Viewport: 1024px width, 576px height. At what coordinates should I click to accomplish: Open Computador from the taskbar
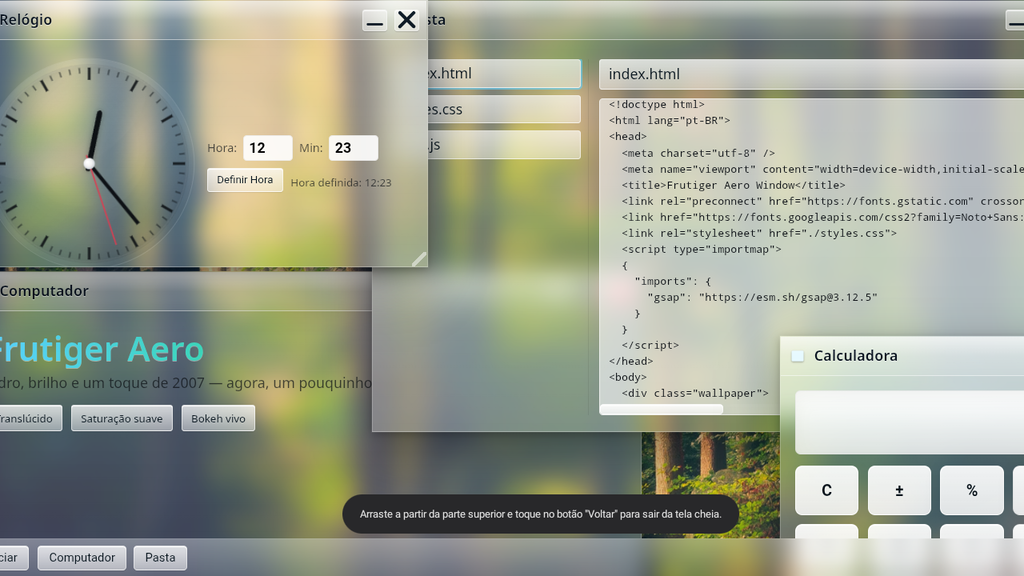tap(82, 558)
